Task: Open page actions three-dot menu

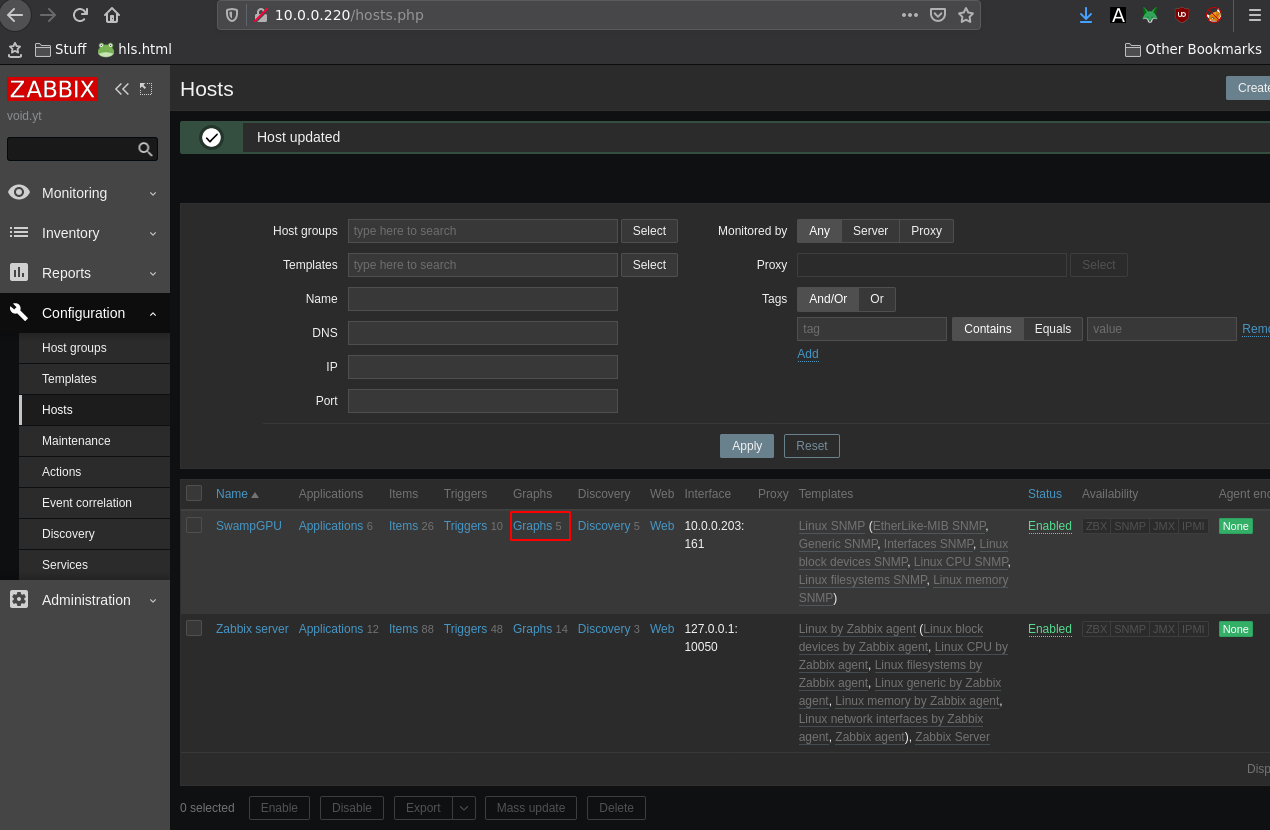Action: [x=909, y=15]
